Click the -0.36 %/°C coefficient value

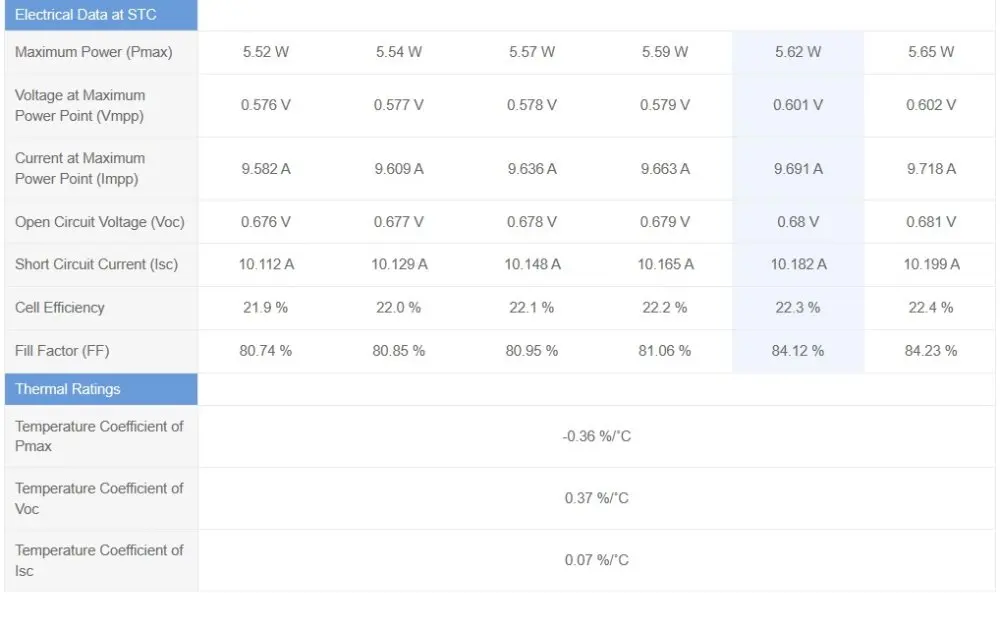[596, 436]
